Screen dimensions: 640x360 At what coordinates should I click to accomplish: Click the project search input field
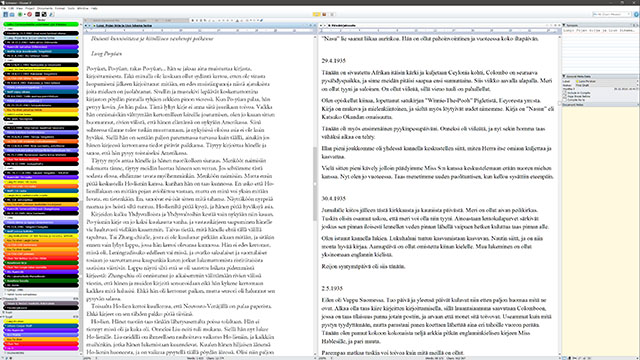pos(611,14)
